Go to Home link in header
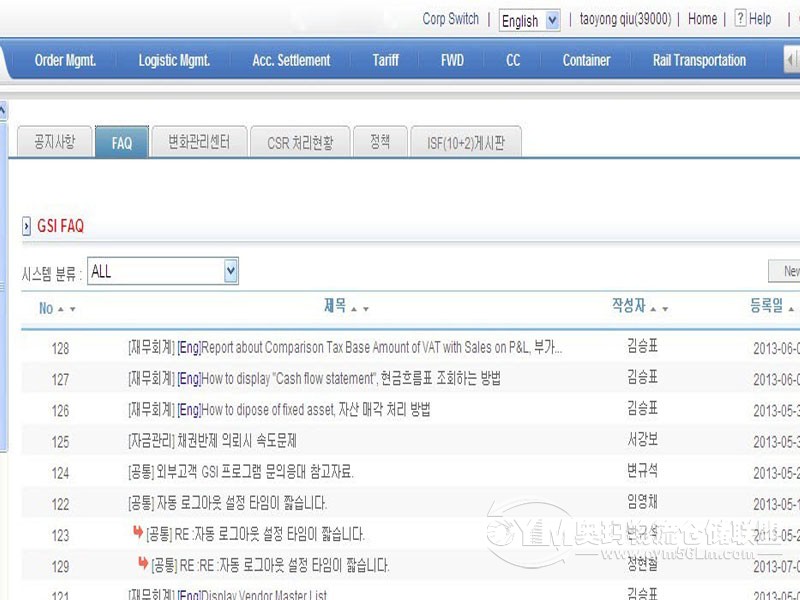Image resolution: width=800 pixels, height=600 pixels. click(703, 19)
